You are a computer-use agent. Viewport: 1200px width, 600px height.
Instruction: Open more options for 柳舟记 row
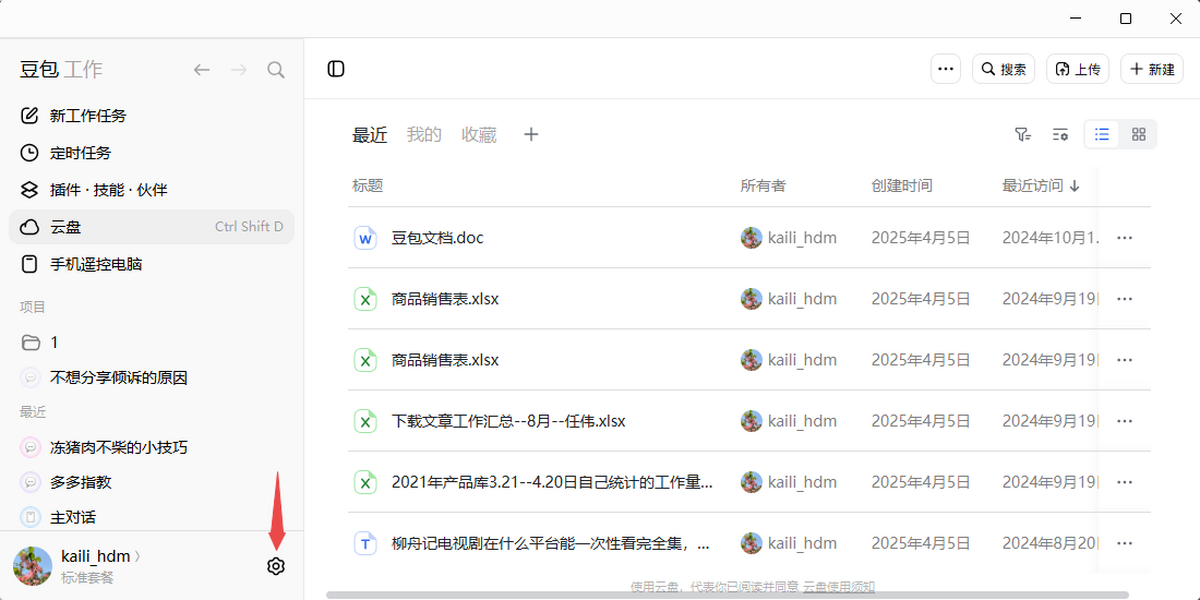coord(1124,543)
